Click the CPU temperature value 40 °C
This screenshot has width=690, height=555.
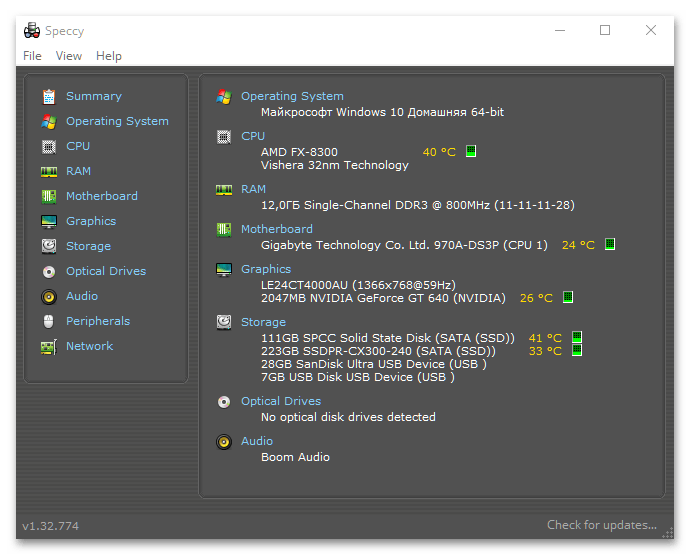439,152
